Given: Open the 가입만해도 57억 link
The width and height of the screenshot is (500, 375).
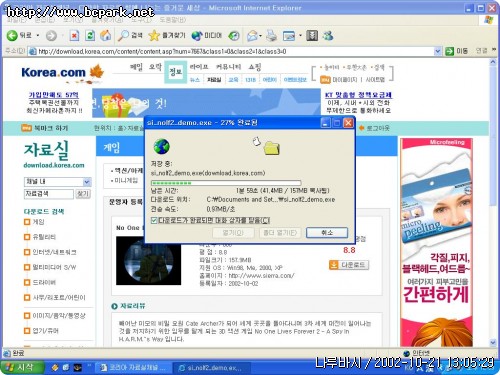Looking at the screenshot, I should point(54,95).
